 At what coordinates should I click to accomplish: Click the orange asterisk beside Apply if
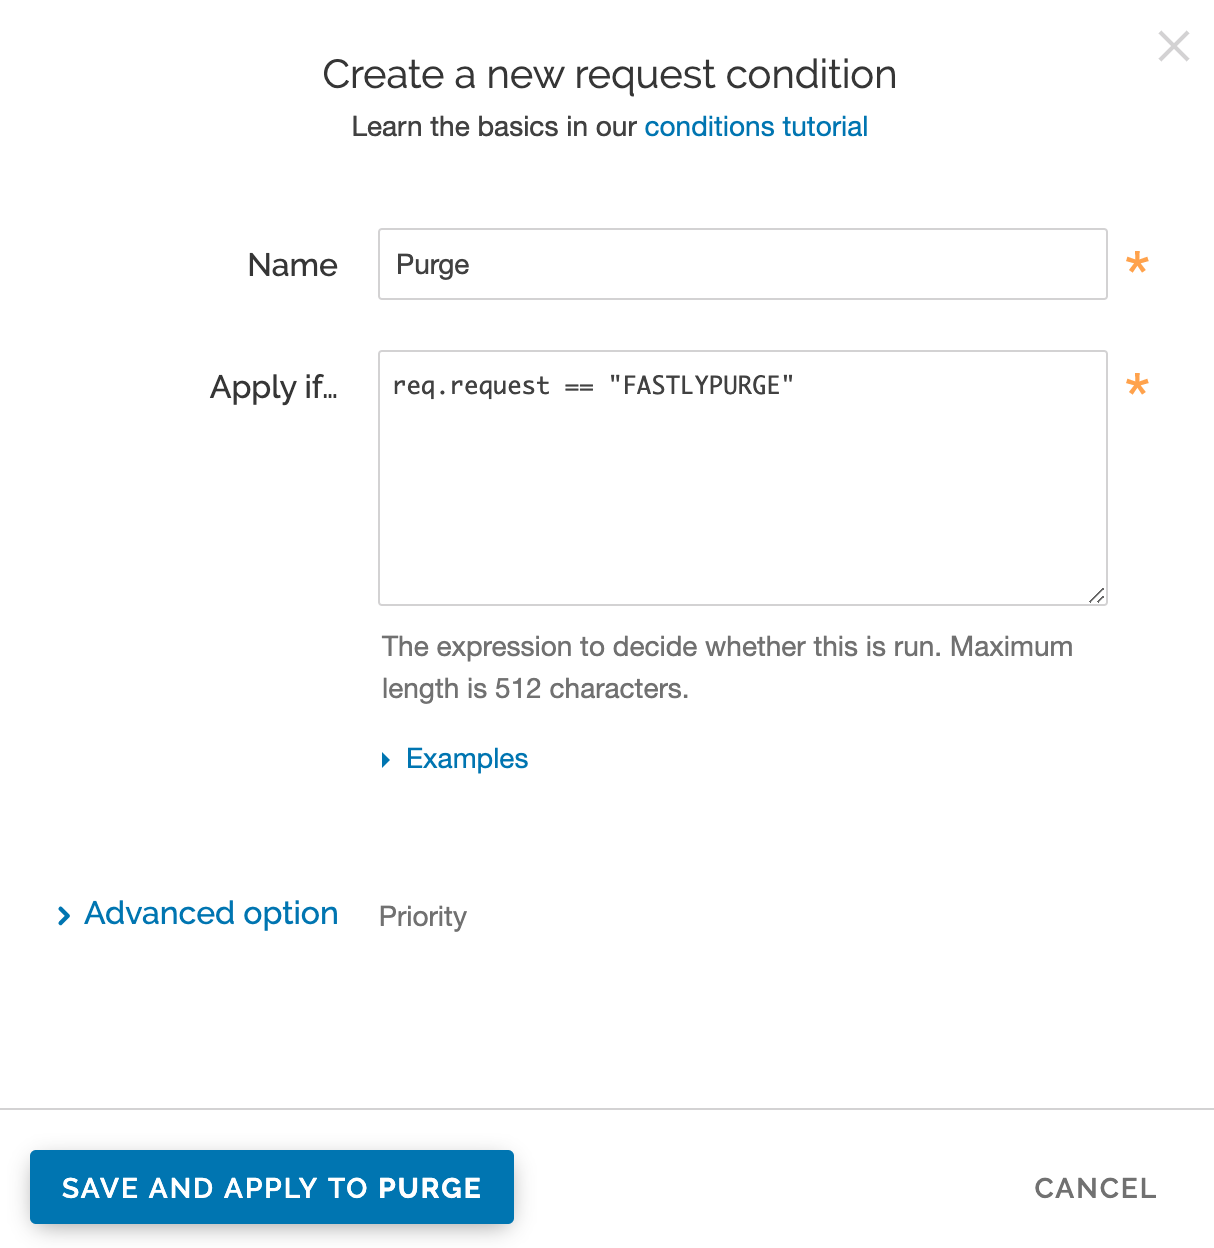1137,386
